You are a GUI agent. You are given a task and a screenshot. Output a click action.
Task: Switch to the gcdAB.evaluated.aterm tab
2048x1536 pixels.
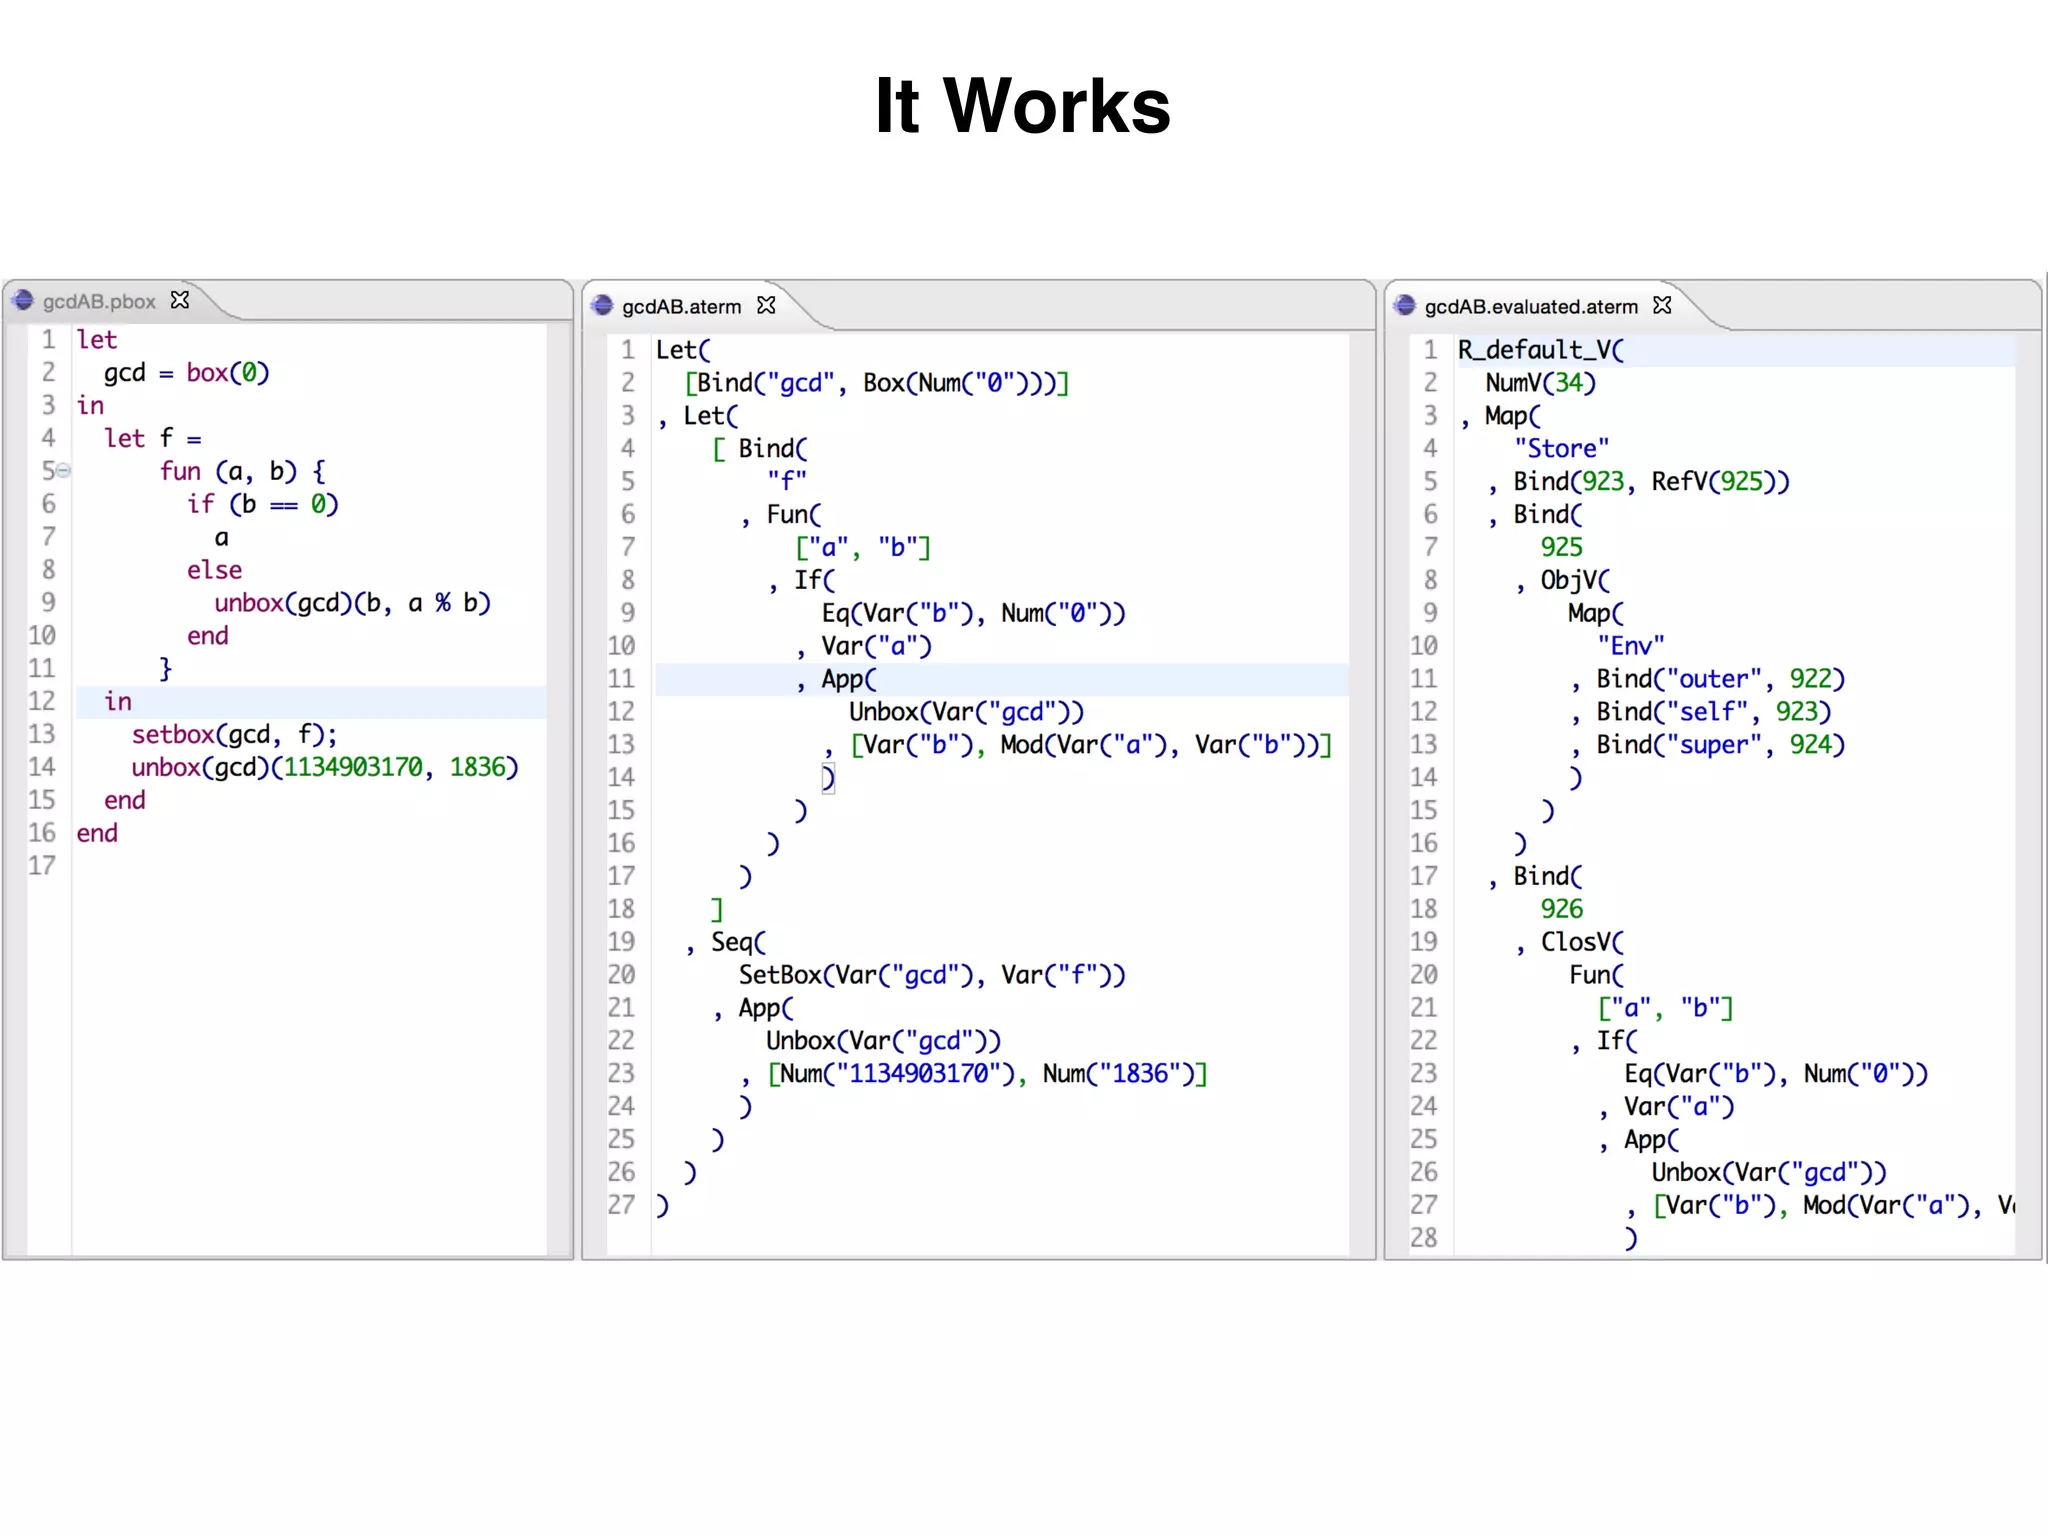click(x=1530, y=306)
